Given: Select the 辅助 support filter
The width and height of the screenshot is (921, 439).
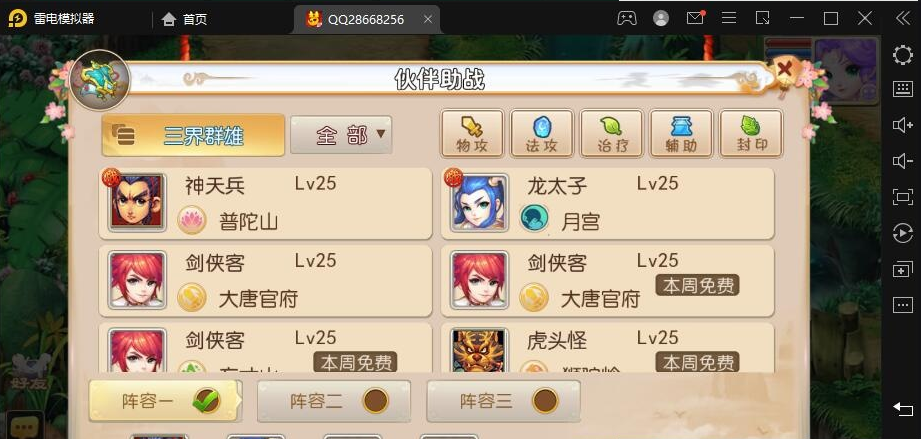Looking at the screenshot, I should pyautogui.click(x=681, y=134).
